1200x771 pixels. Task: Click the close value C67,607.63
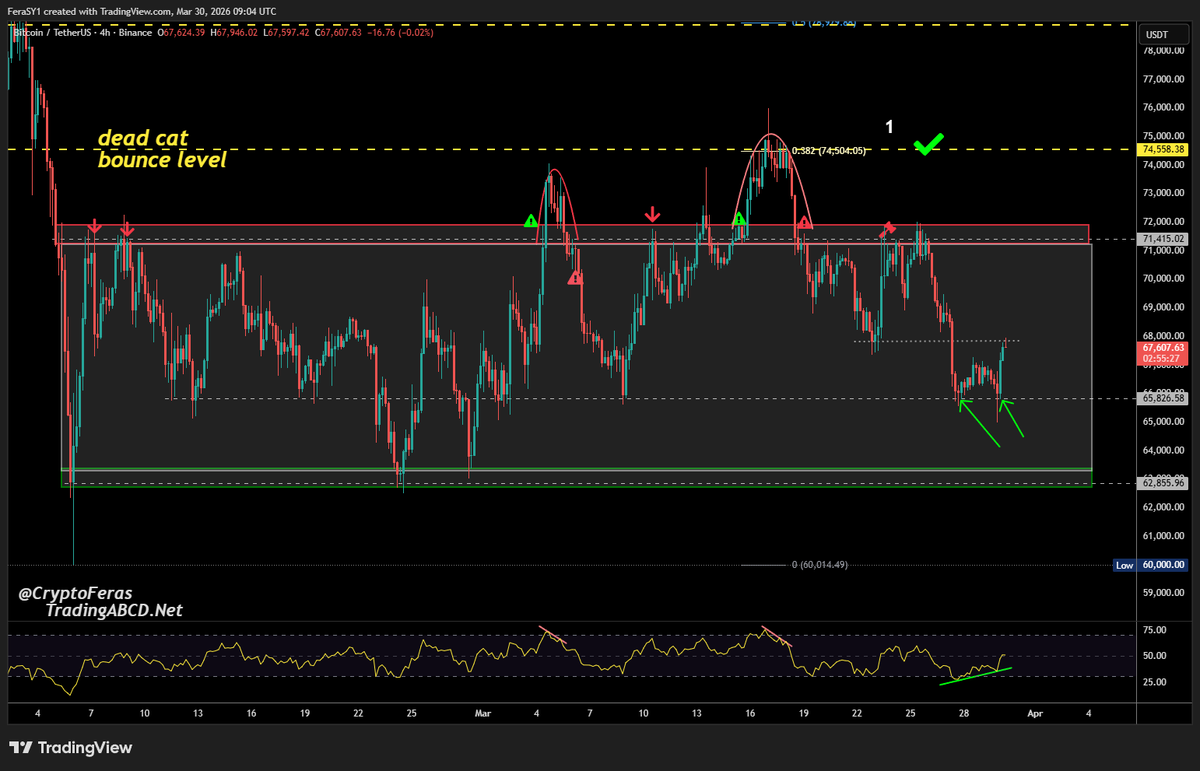[337, 33]
